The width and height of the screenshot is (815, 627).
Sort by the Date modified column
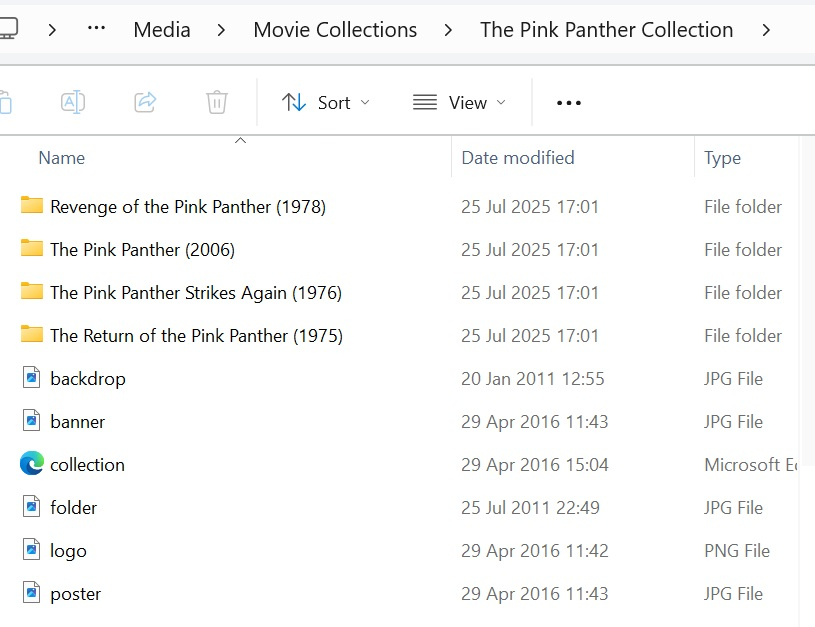pos(518,158)
